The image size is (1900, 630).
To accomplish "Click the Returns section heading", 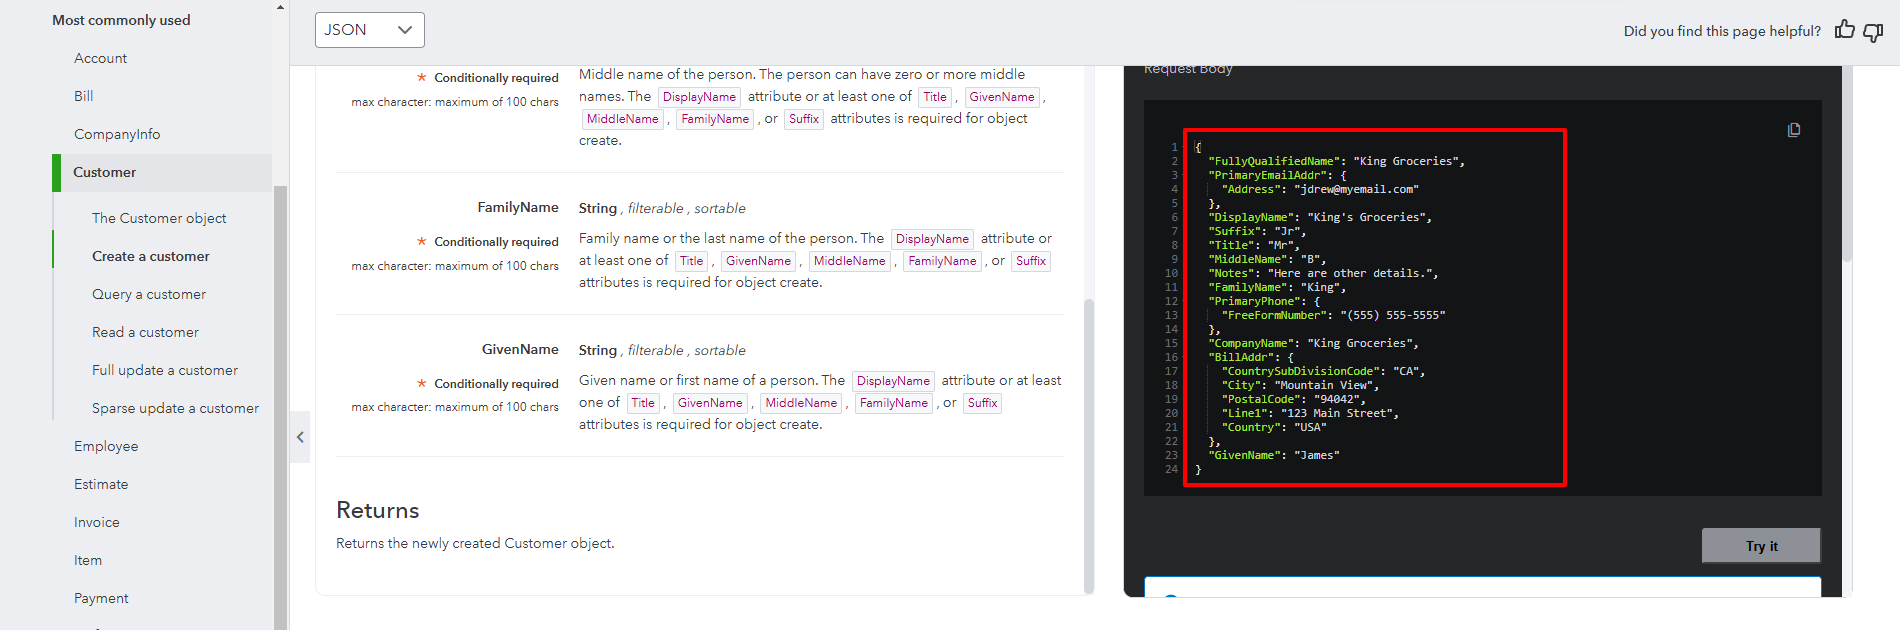I will tap(378, 510).
